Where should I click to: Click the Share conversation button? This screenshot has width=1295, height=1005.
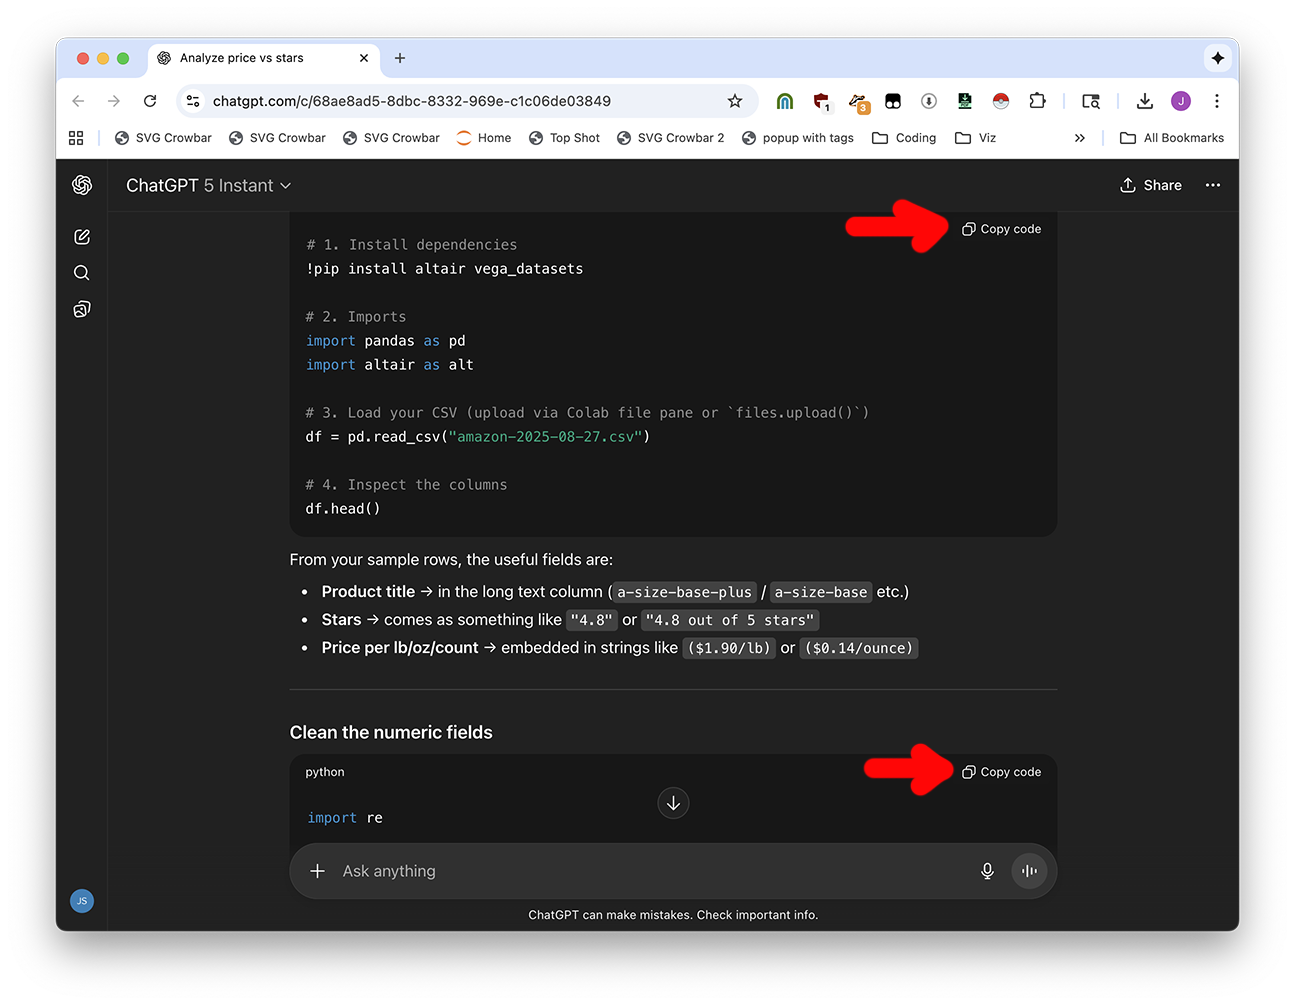(1151, 185)
